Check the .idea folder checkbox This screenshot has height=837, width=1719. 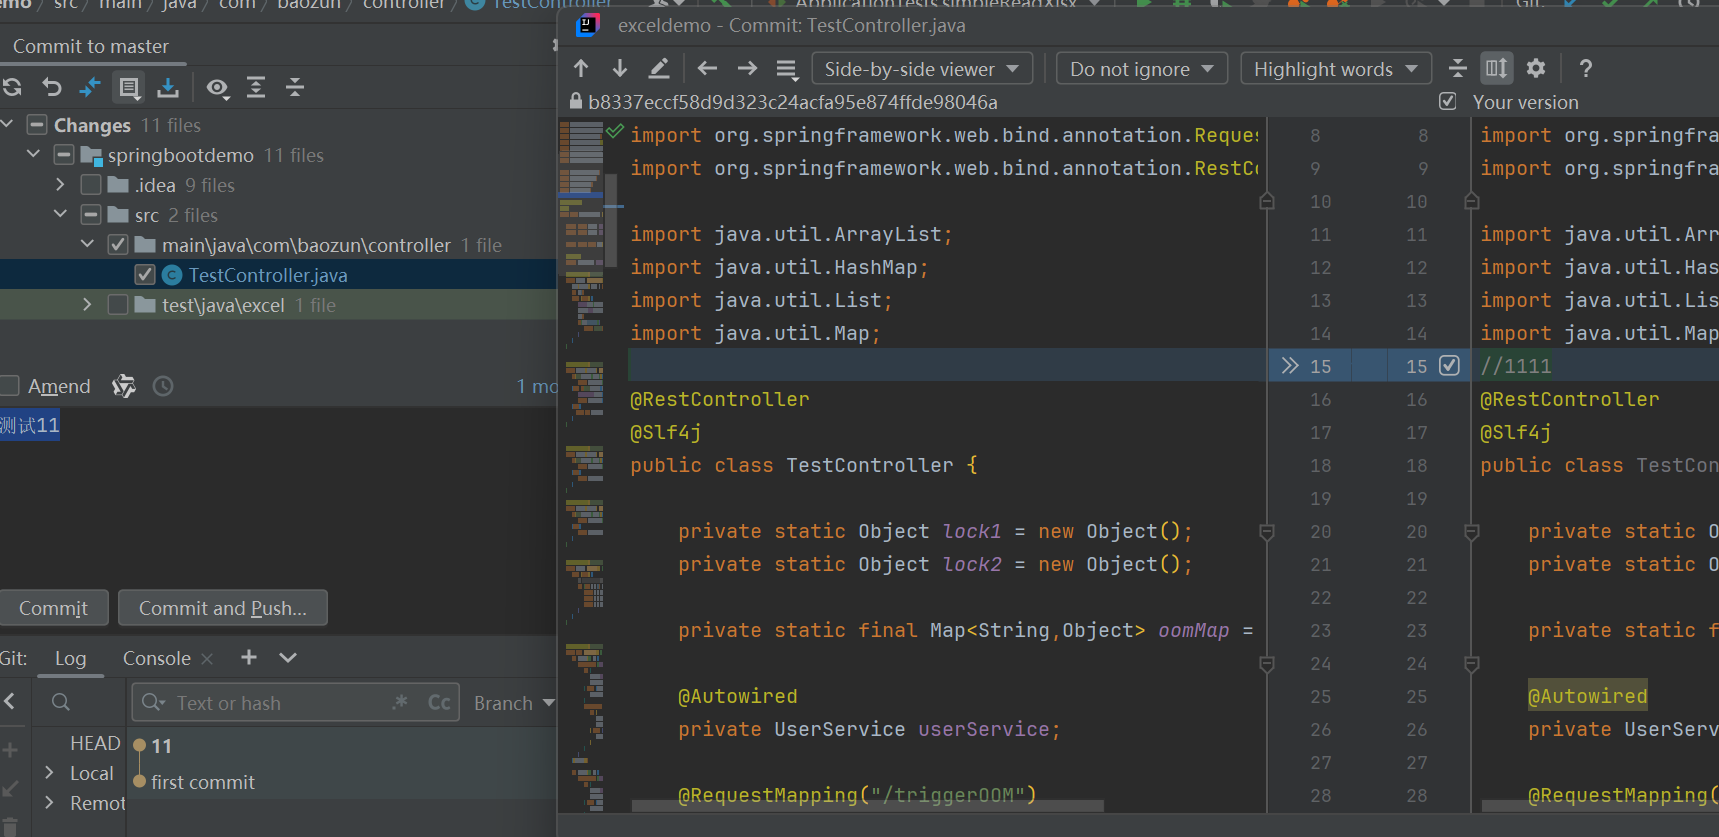tap(91, 185)
